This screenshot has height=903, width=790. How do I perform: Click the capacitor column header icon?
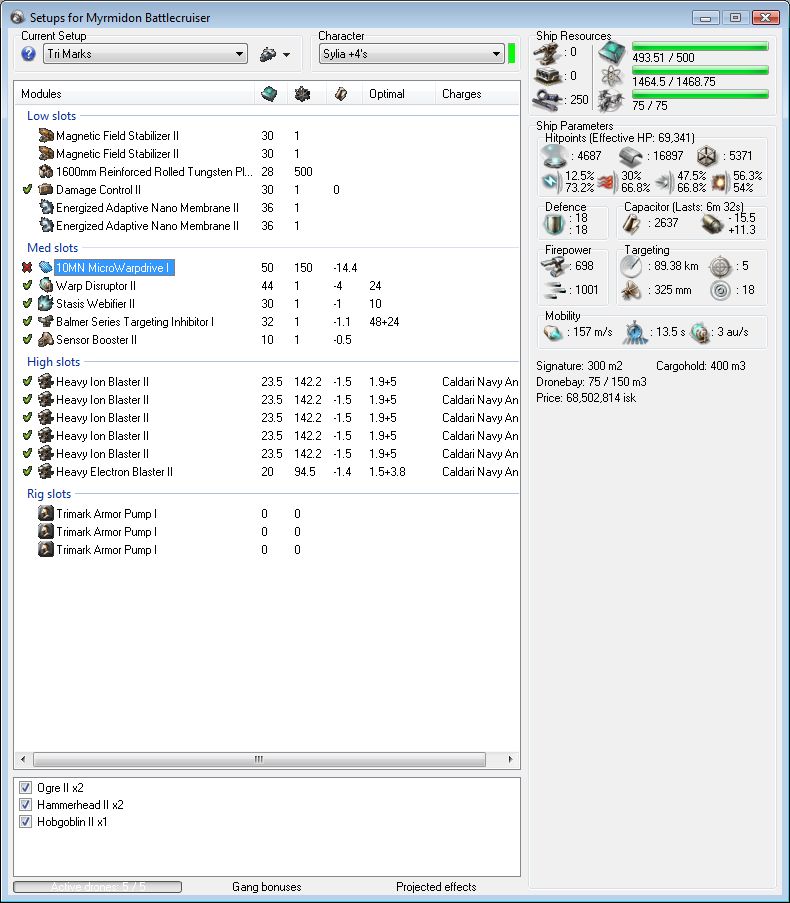(341, 94)
